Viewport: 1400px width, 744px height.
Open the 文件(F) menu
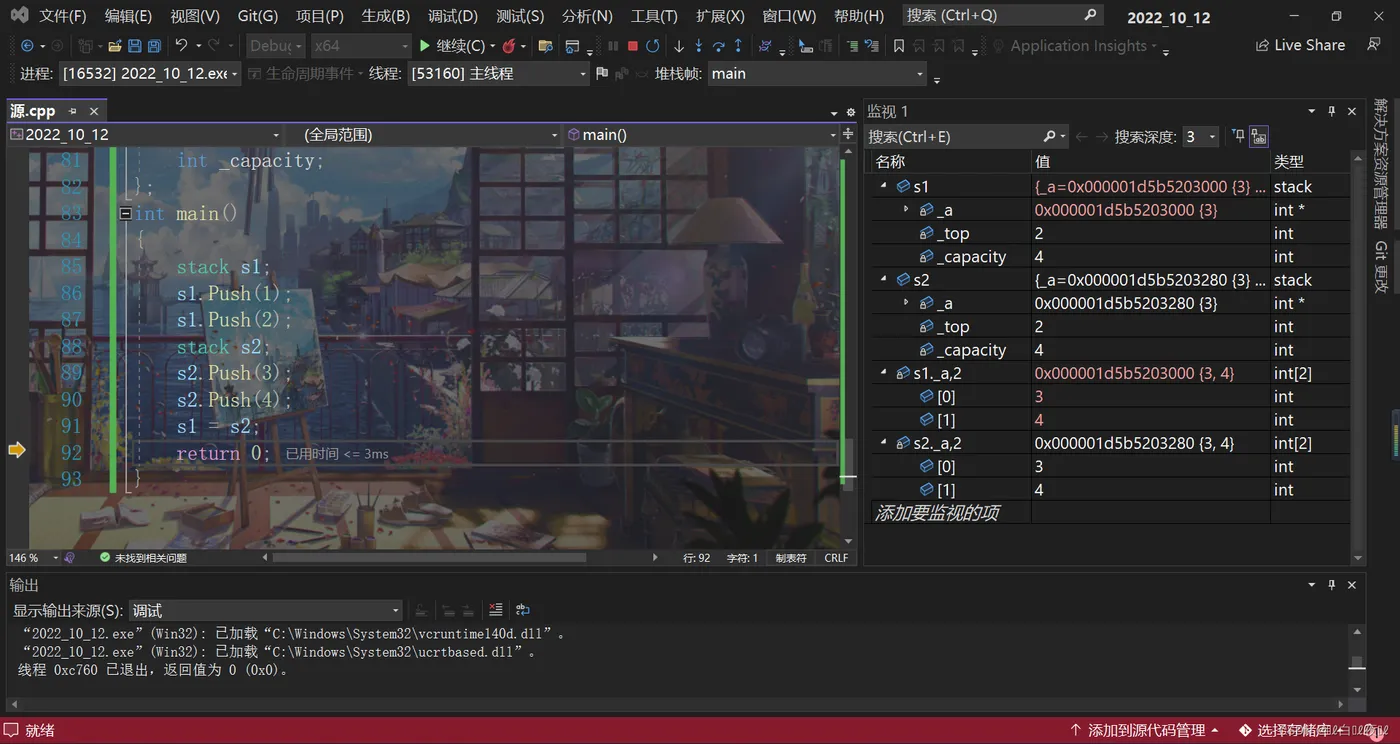(63, 16)
